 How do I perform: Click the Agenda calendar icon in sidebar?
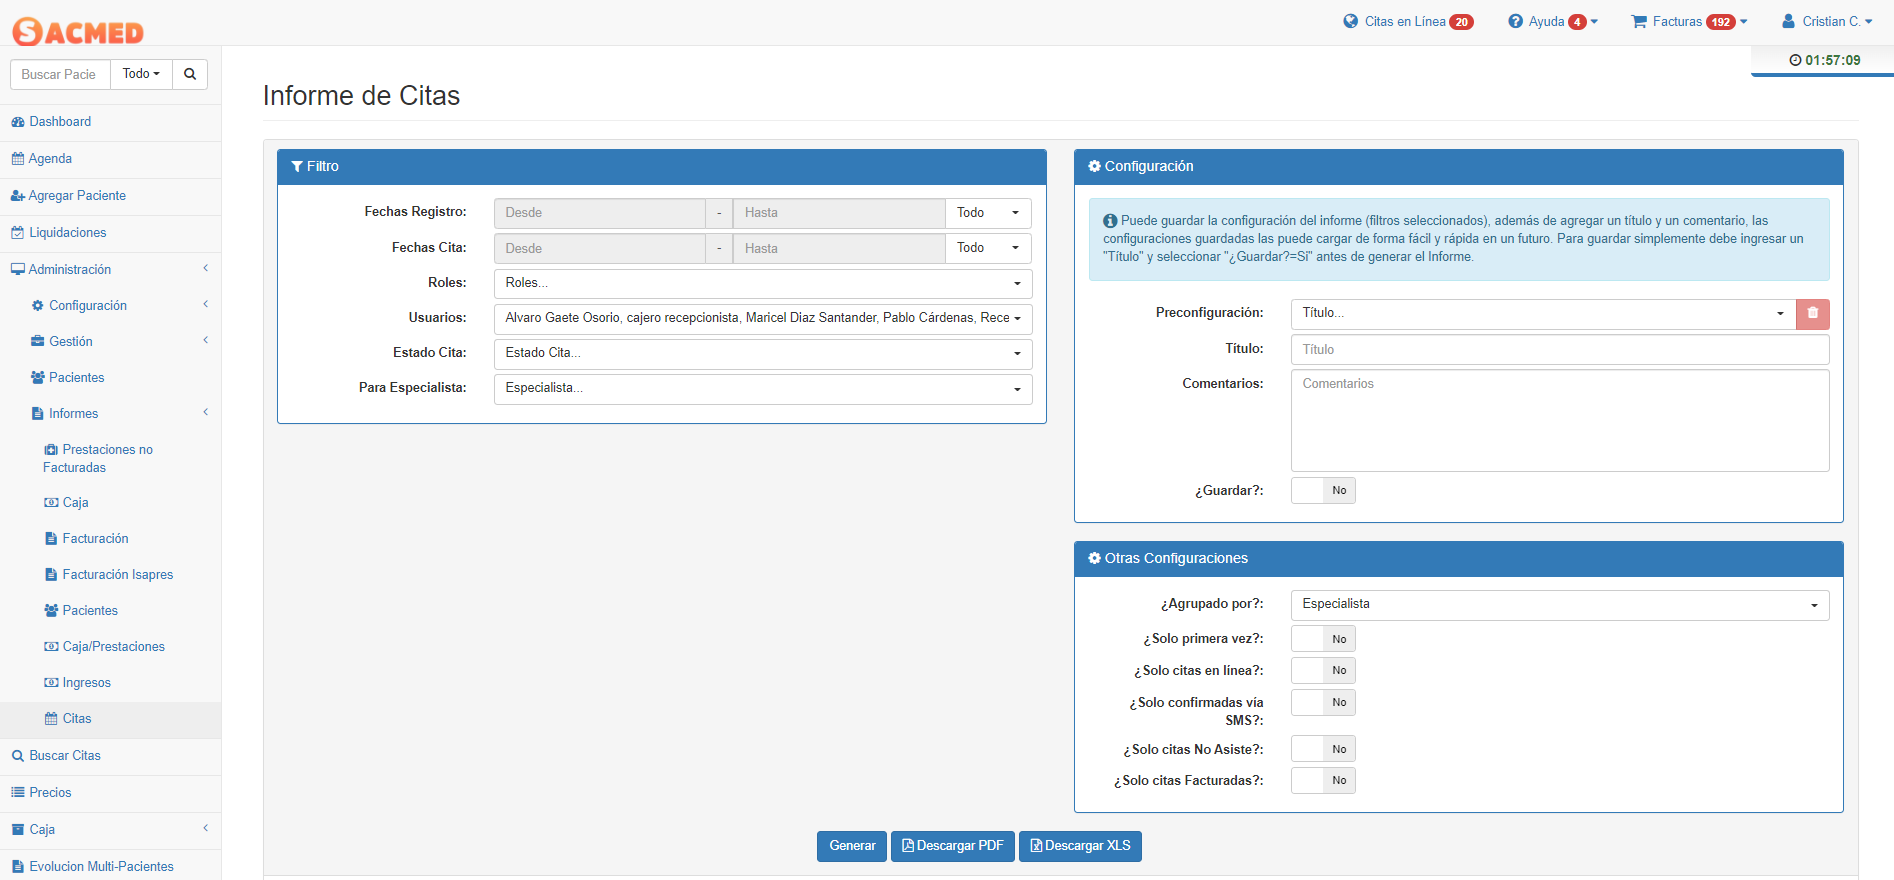[17, 159]
